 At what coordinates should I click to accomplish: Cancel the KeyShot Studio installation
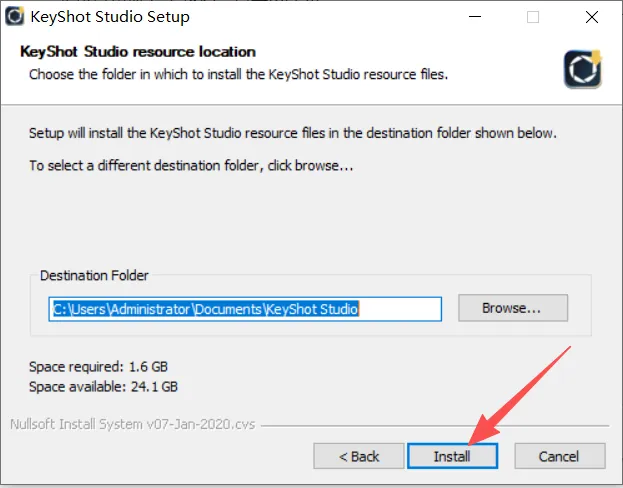click(559, 456)
